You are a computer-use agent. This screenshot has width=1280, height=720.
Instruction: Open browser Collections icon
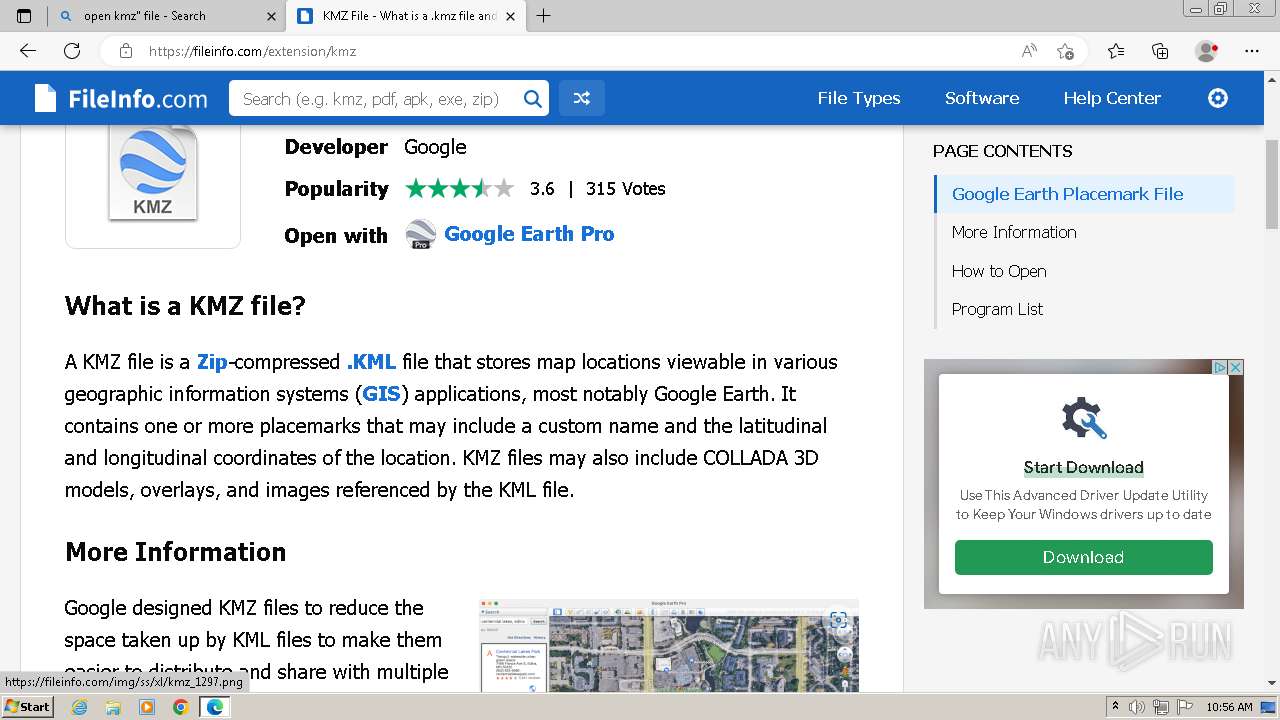pyautogui.click(x=1160, y=51)
